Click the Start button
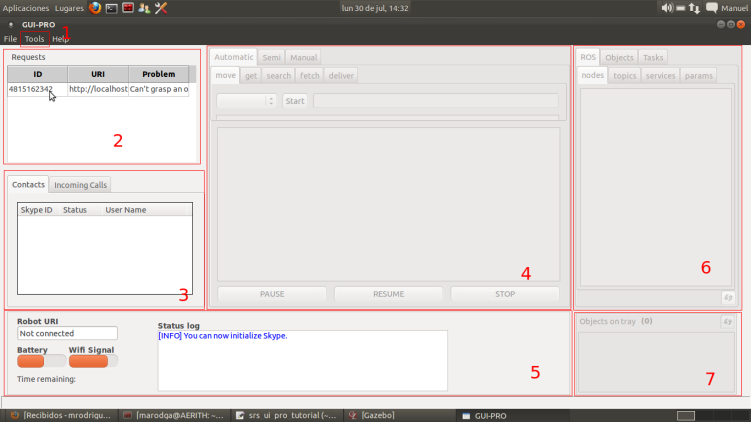Viewport: 751px width, 422px height. pos(294,101)
